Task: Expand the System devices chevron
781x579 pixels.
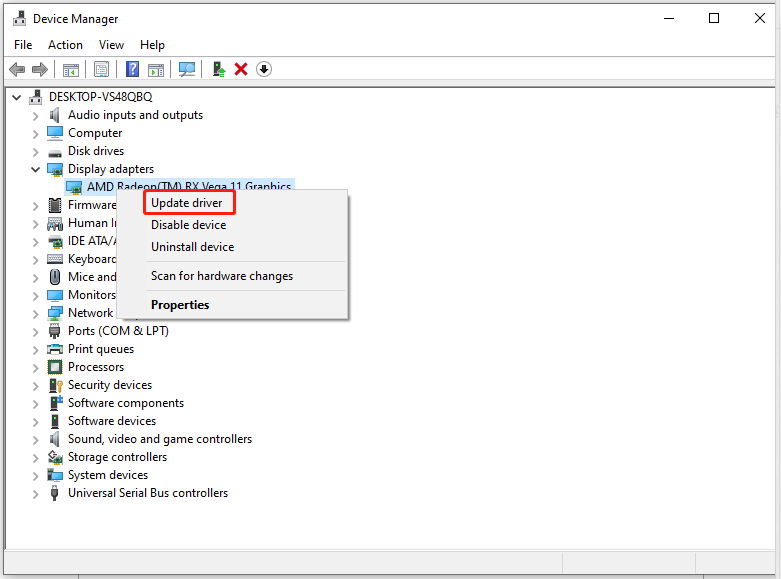Action: click(35, 476)
